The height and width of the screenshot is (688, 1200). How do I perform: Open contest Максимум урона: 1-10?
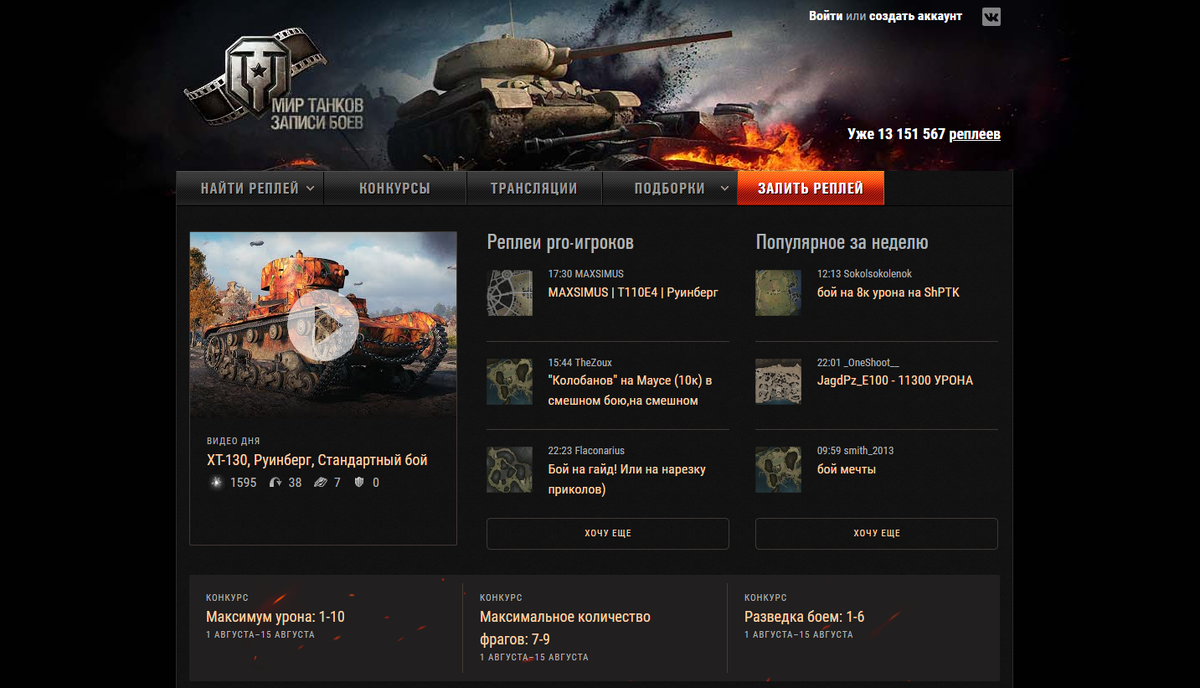pos(275,617)
